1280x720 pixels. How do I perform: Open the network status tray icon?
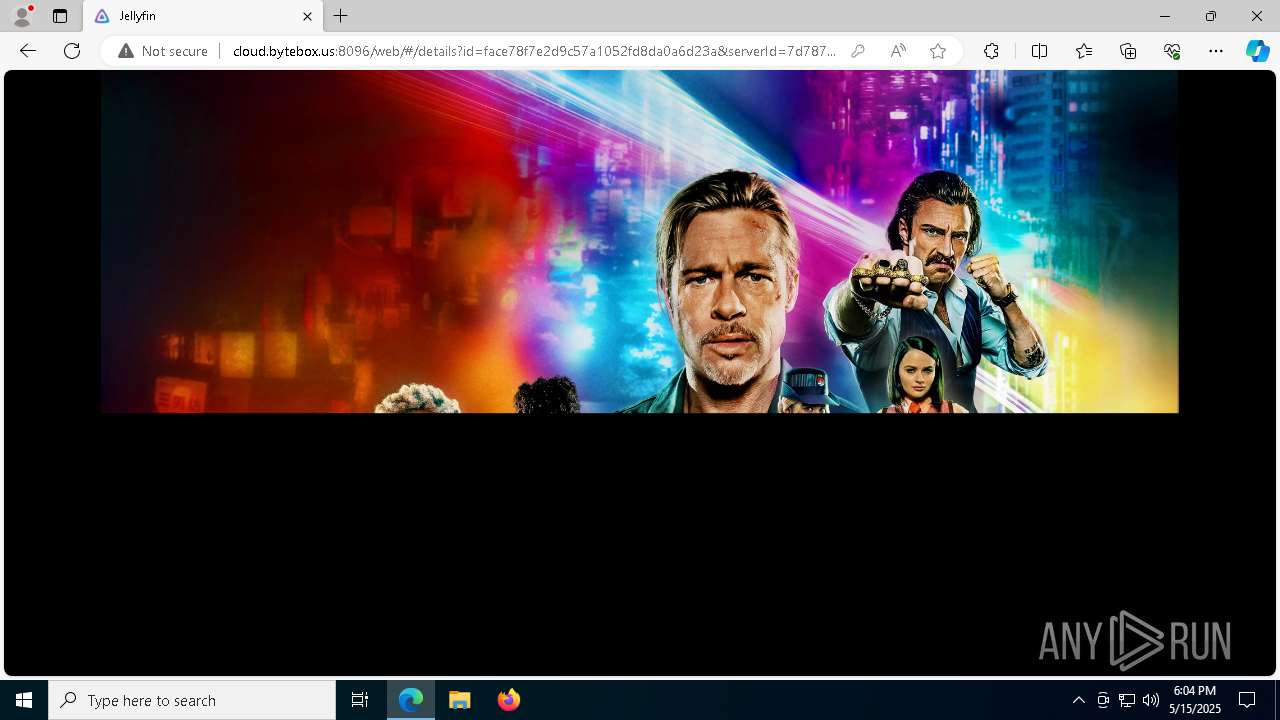[x=1127, y=700]
